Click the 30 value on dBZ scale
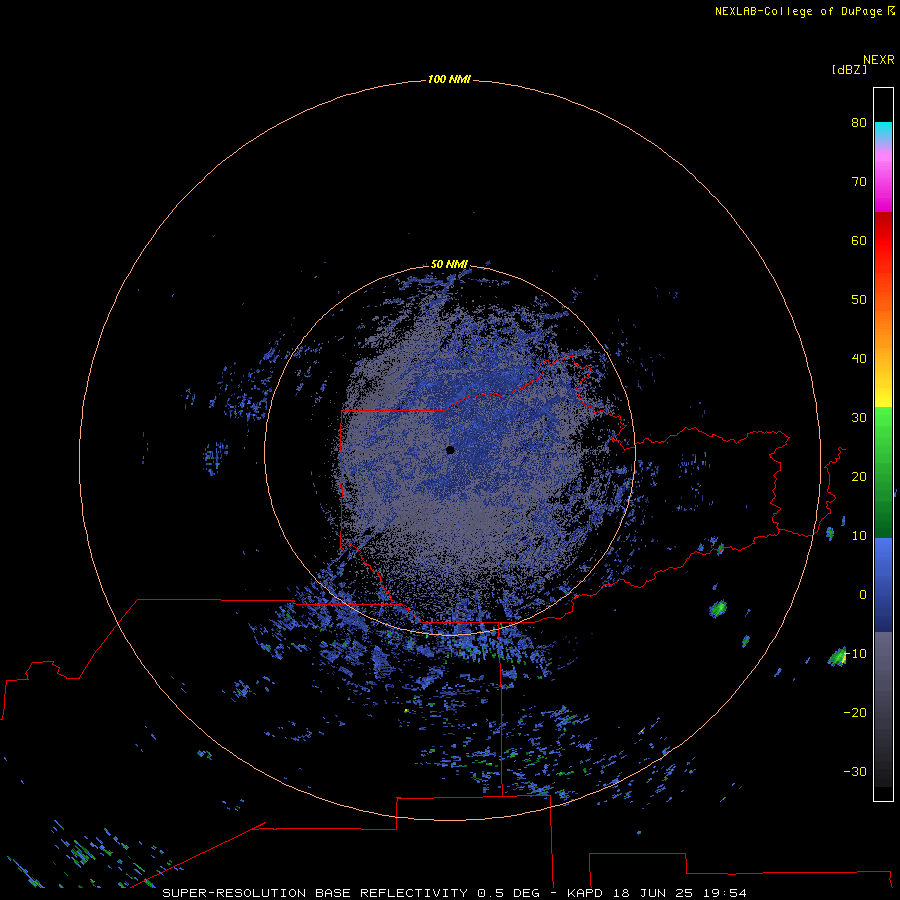This screenshot has height=900, width=900. tap(859, 417)
